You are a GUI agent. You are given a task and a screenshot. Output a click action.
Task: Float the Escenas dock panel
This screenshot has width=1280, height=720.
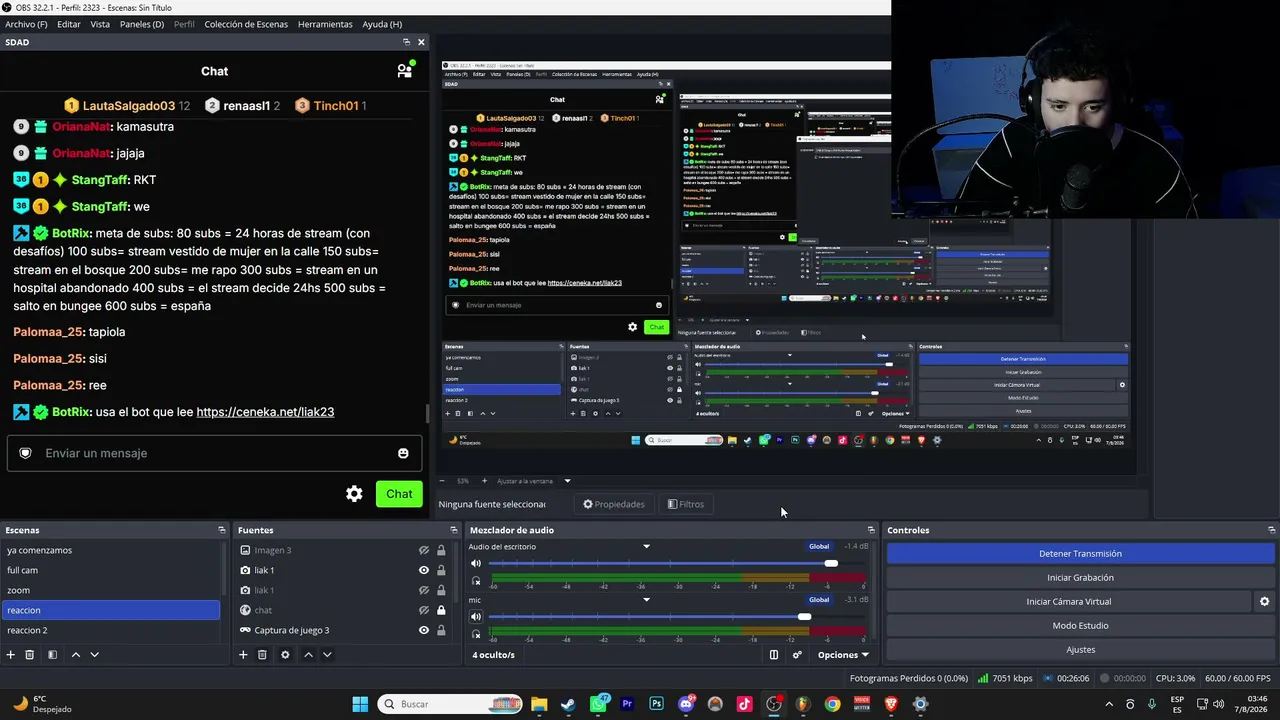(222, 530)
